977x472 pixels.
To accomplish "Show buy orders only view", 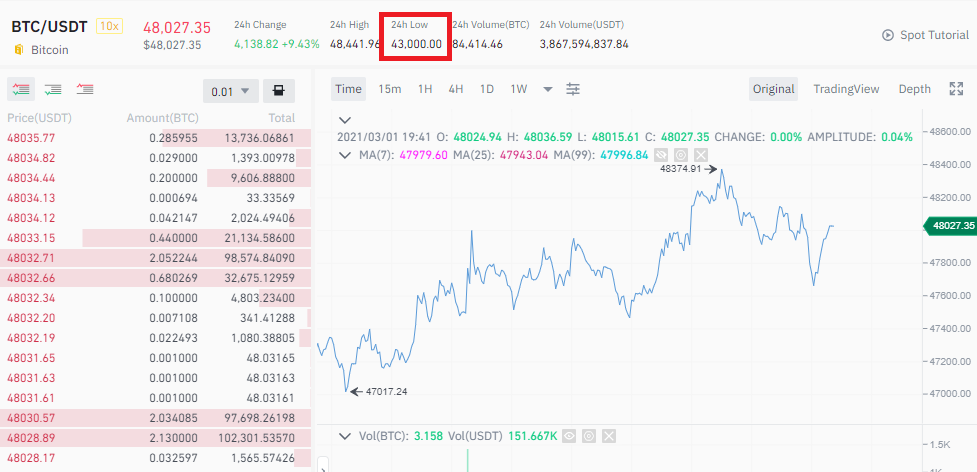I will click(x=53, y=90).
